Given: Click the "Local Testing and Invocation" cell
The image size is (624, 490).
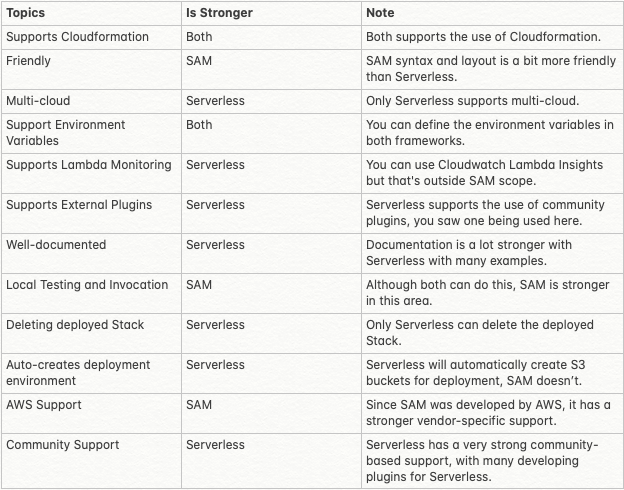Looking at the screenshot, I should 87,285.
